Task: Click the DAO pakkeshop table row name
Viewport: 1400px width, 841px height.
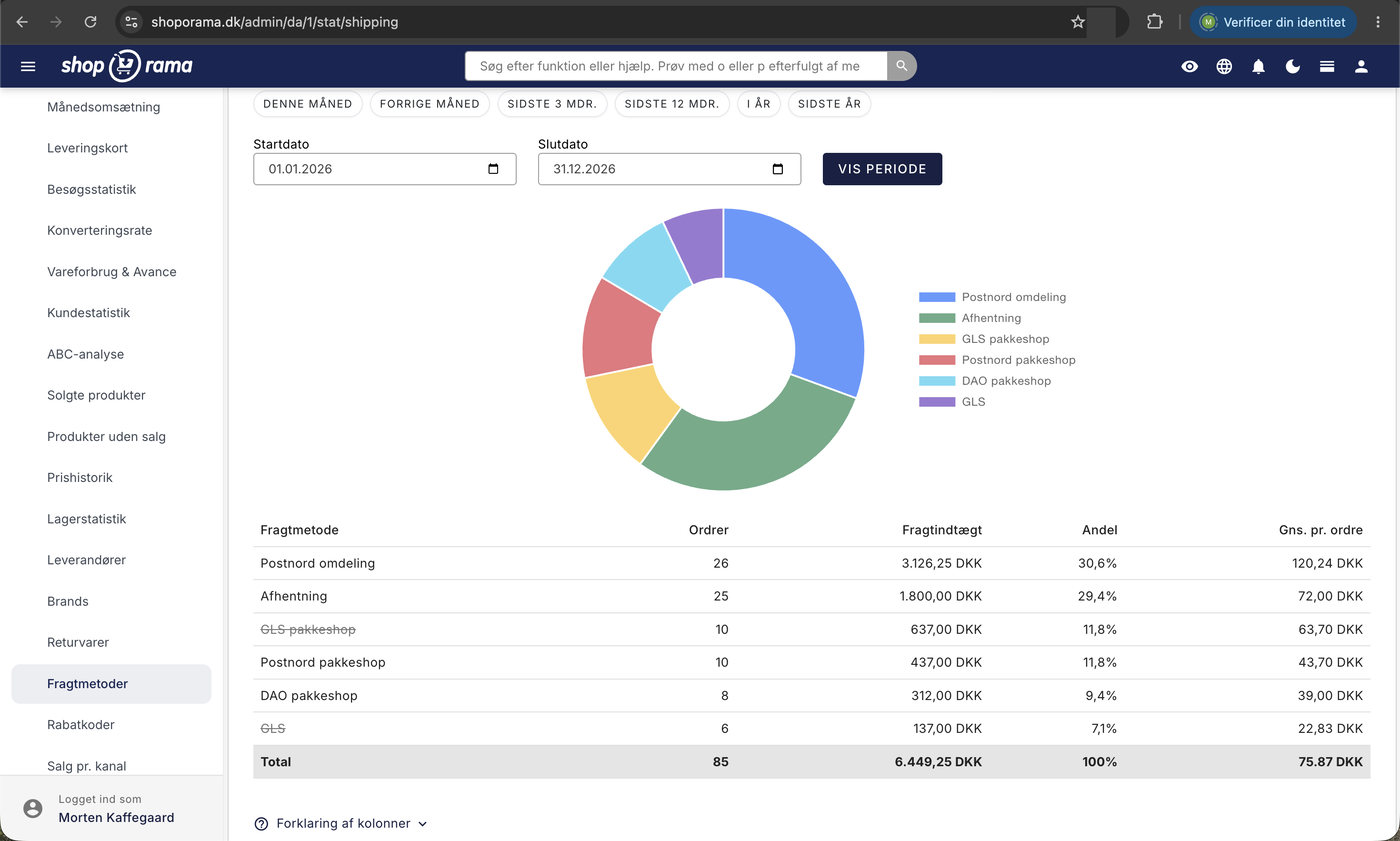Action: 309,696
